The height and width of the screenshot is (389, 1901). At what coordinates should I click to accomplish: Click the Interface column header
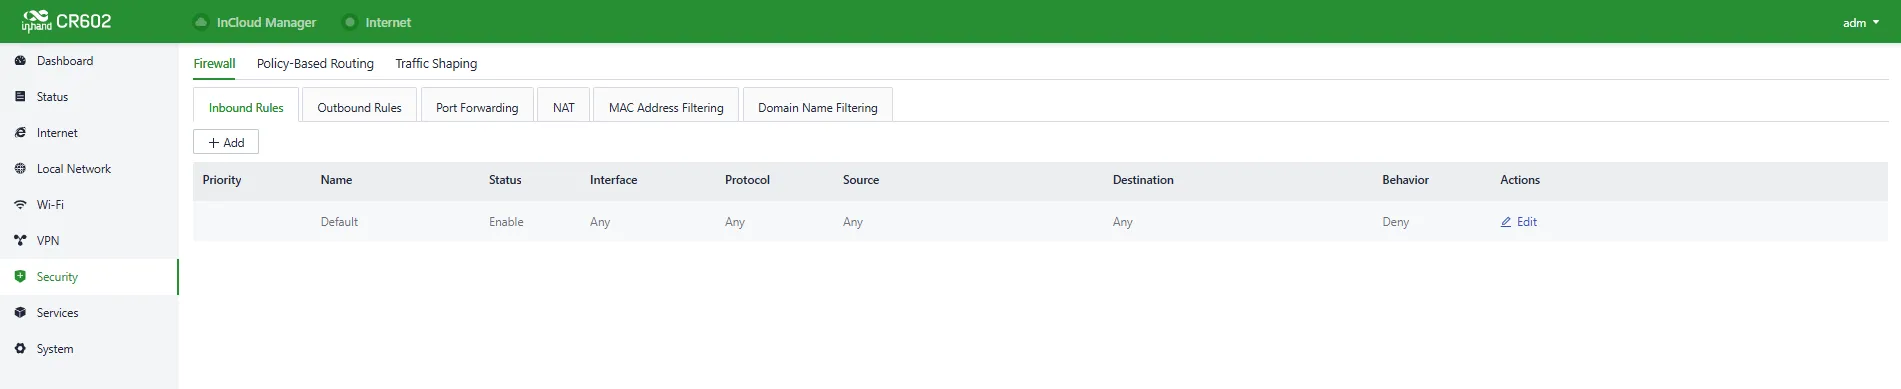point(613,180)
